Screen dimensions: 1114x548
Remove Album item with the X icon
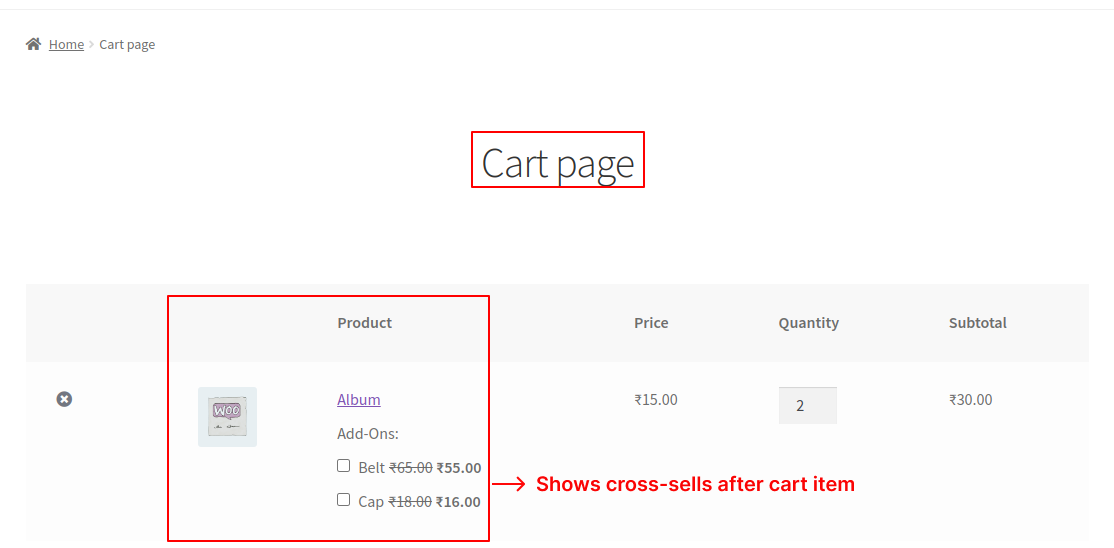click(x=64, y=399)
